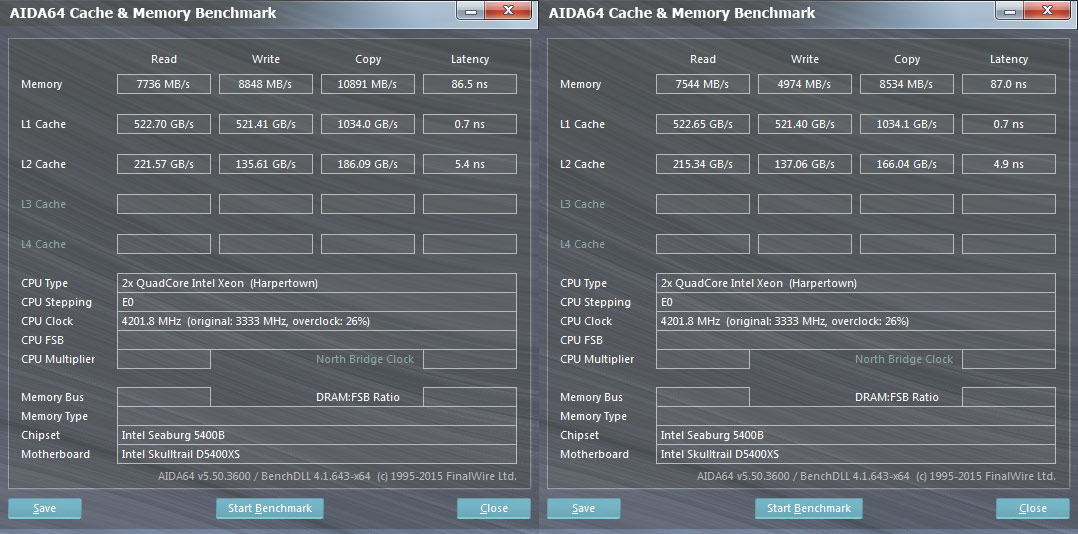Minimize the left AIDA64 window
The width and height of the screenshot is (1078, 534).
470,10
